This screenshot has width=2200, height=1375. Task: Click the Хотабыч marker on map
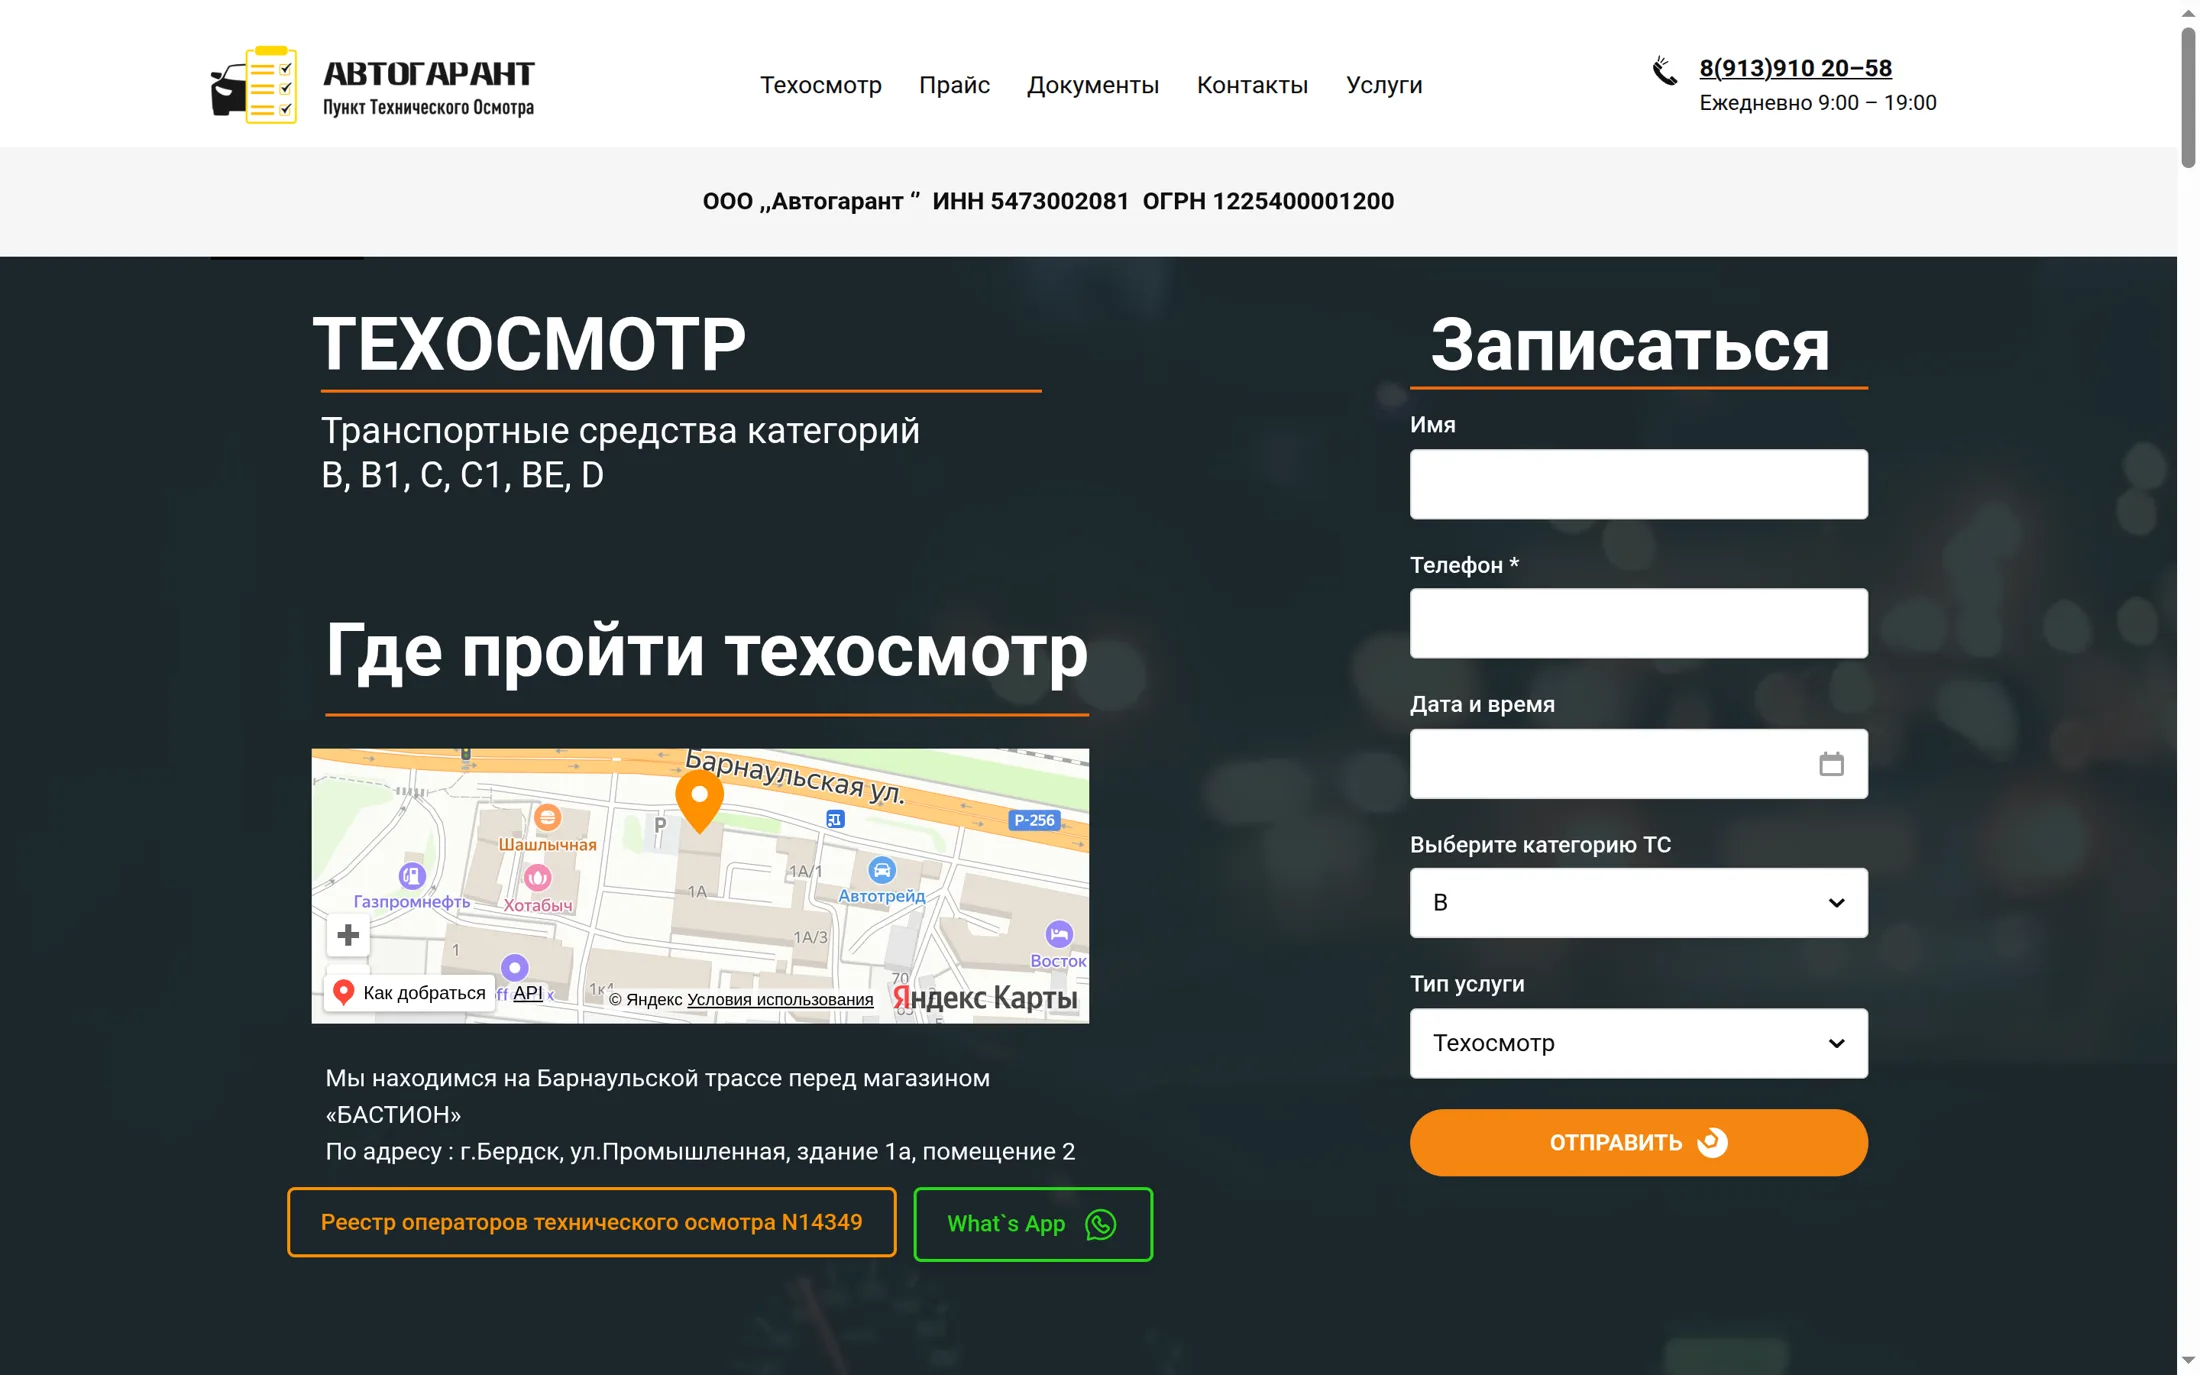point(538,877)
